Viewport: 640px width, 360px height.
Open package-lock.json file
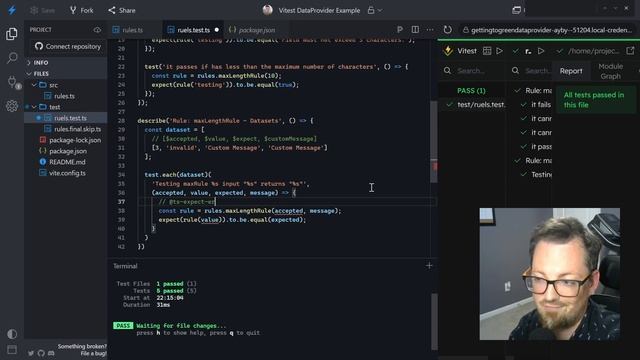coord(75,140)
